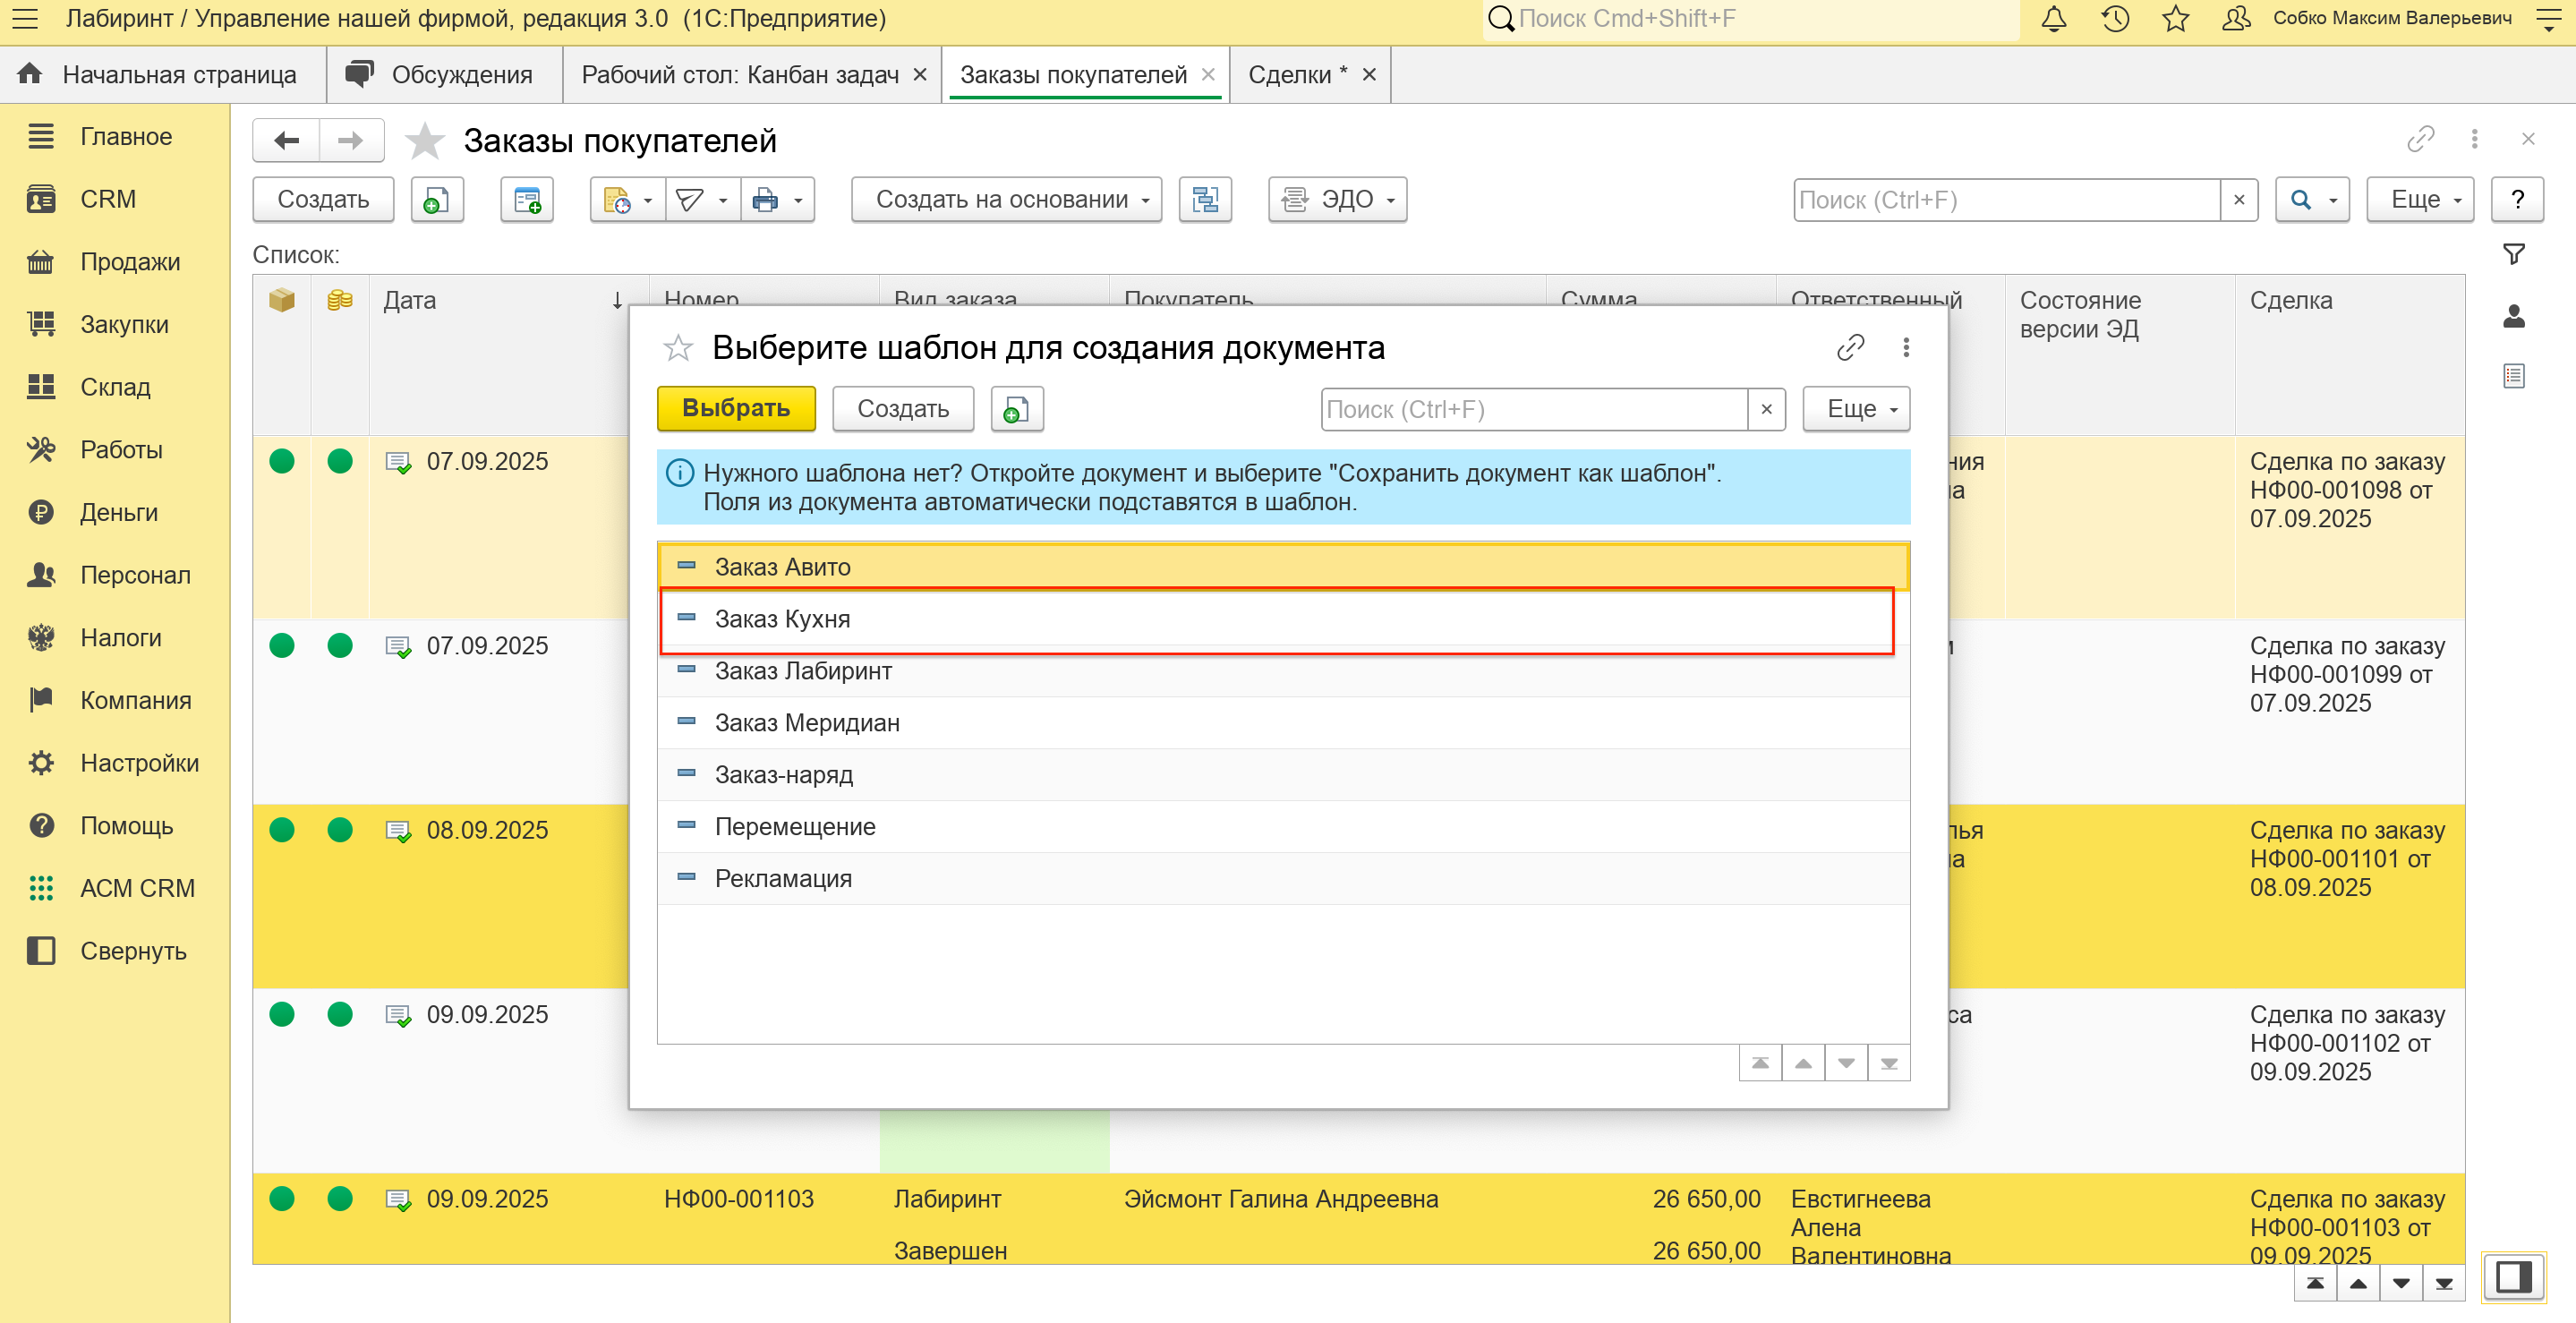
Task: Open the history clock icon
Action: pyautogui.click(x=2115, y=19)
